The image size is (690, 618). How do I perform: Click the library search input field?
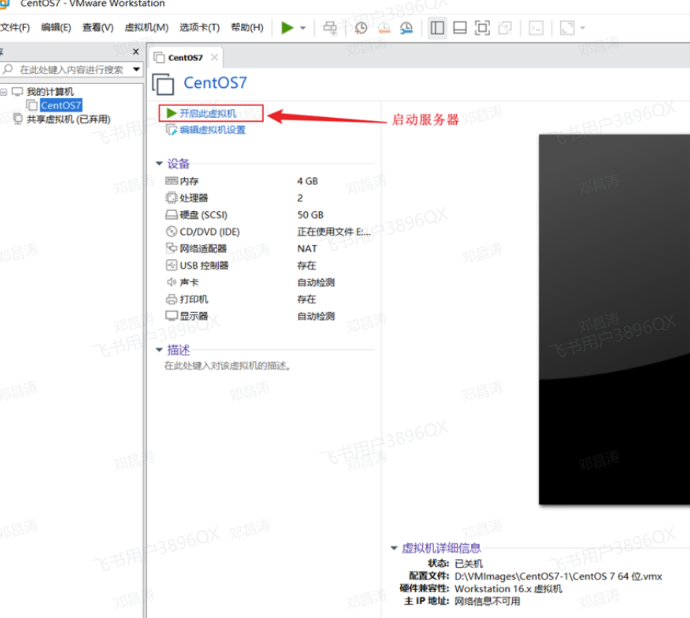71,70
